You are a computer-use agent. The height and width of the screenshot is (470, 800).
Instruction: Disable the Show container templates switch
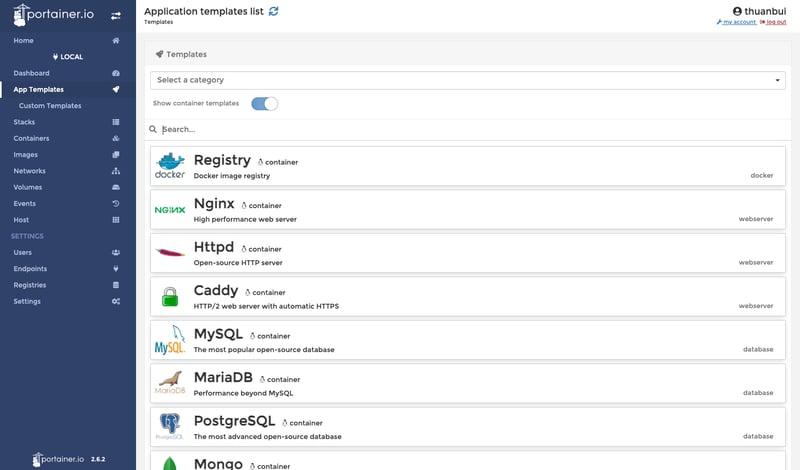(x=265, y=103)
